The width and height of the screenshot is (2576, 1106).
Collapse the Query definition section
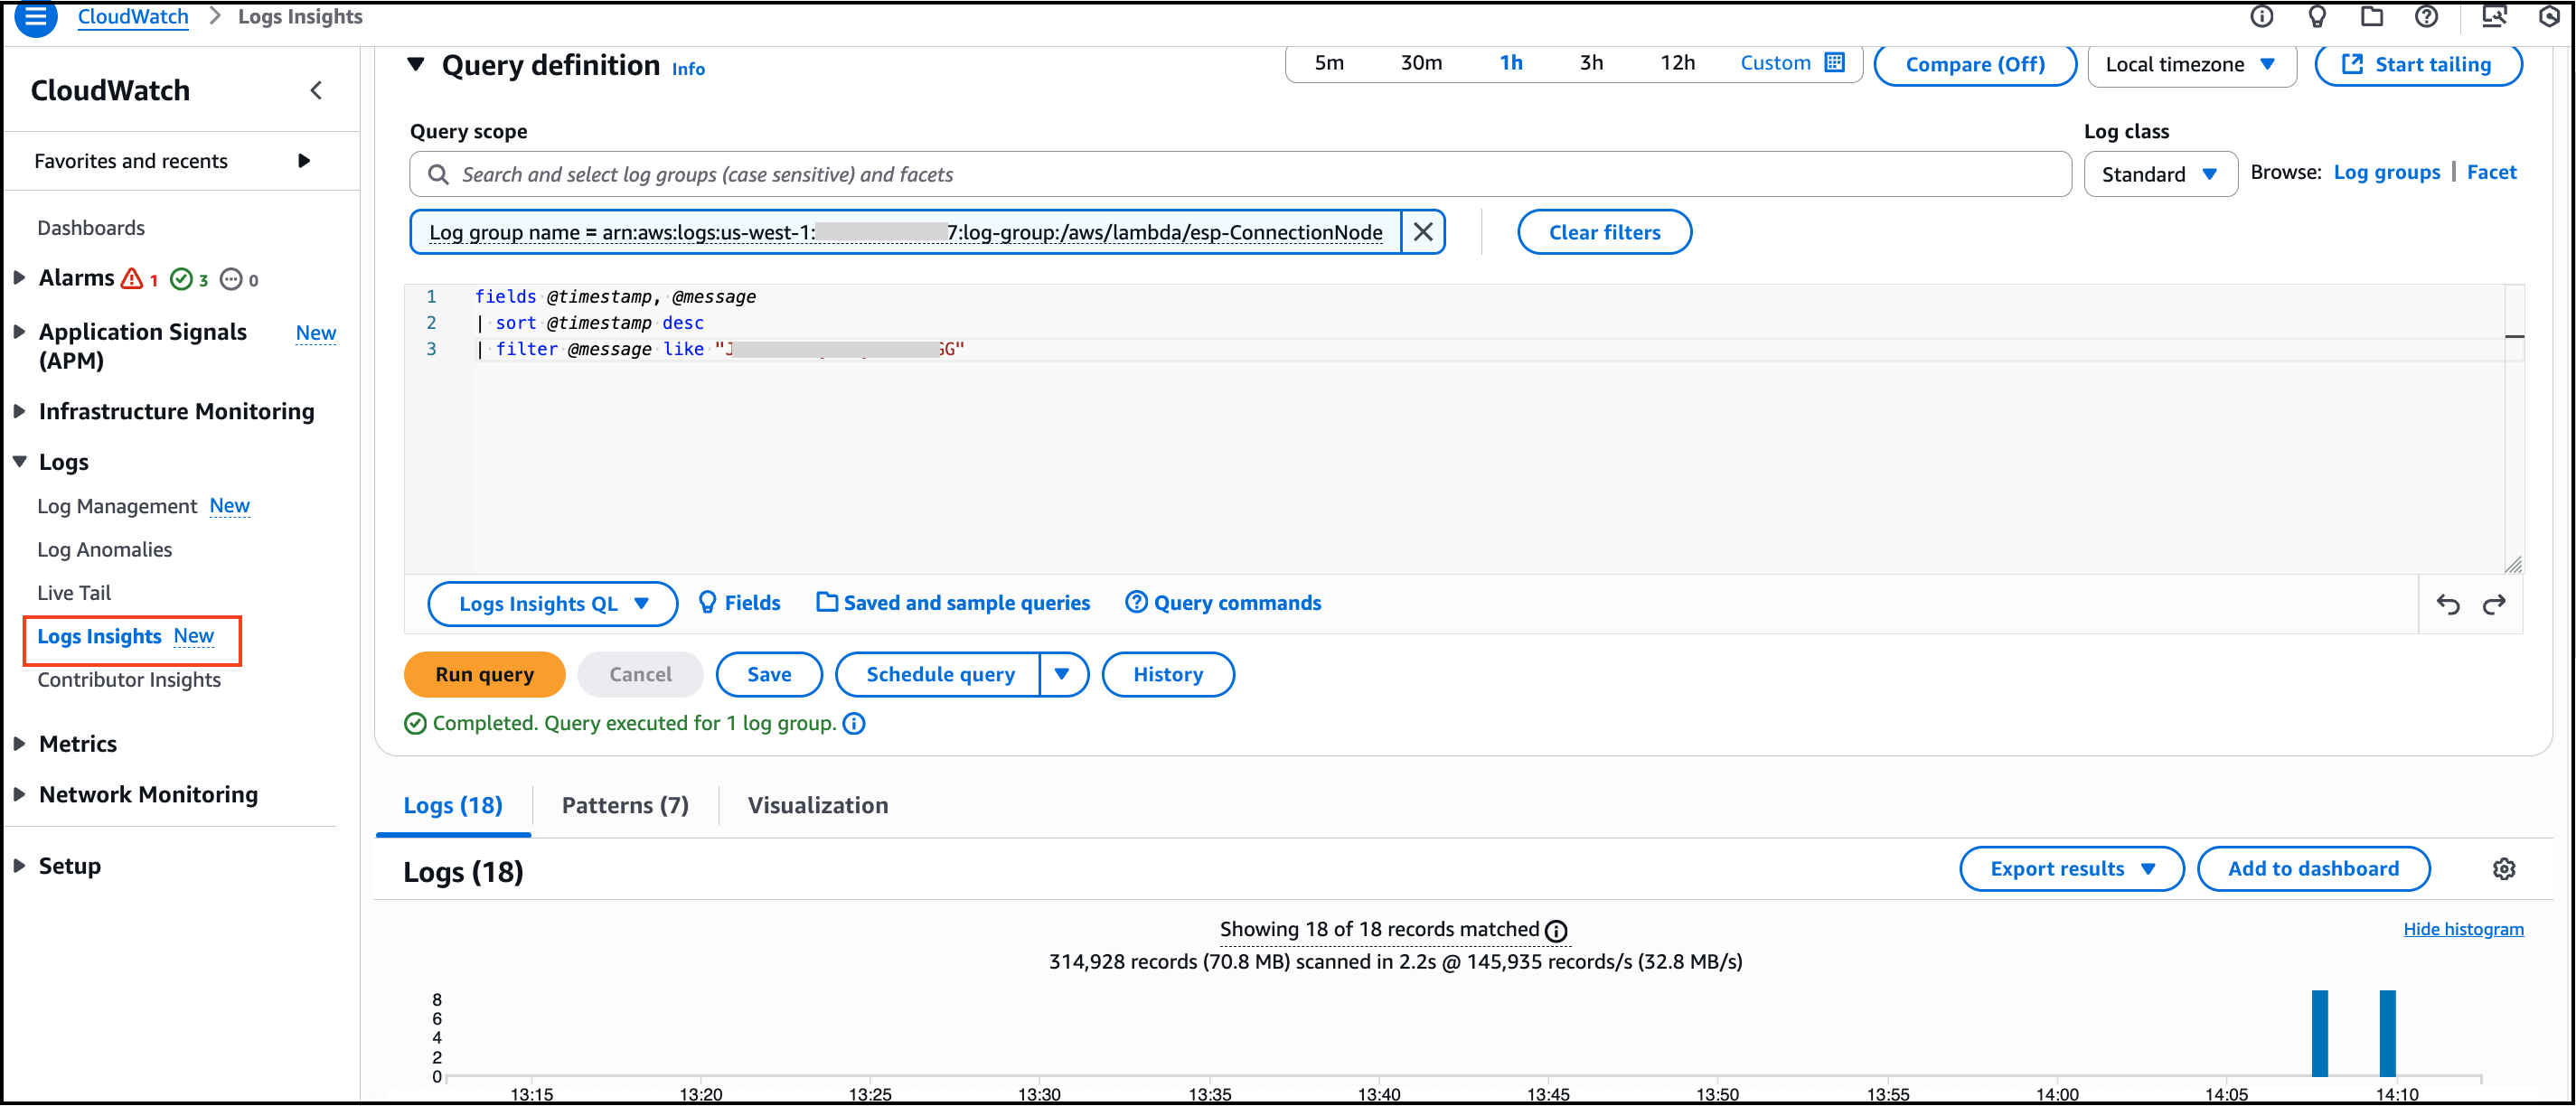(416, 65)
